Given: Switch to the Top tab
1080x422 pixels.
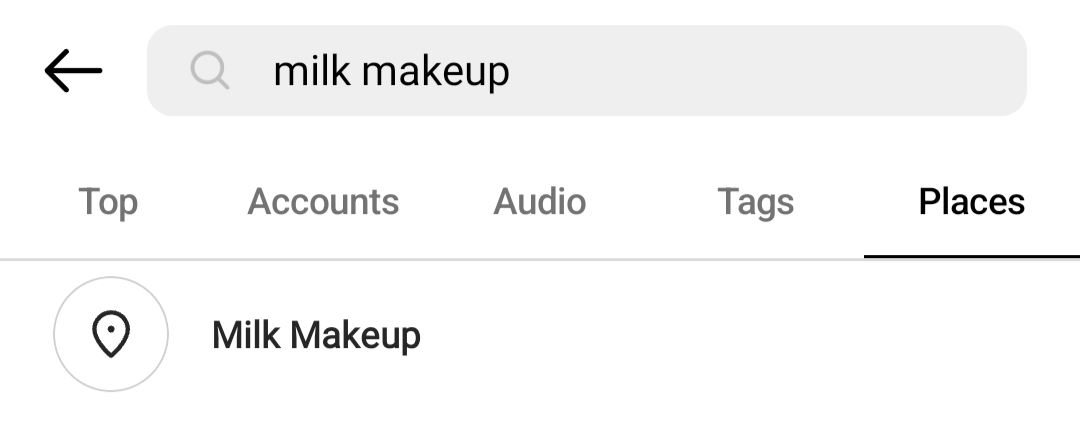Looking at the screenshot, I should (108, 202).
